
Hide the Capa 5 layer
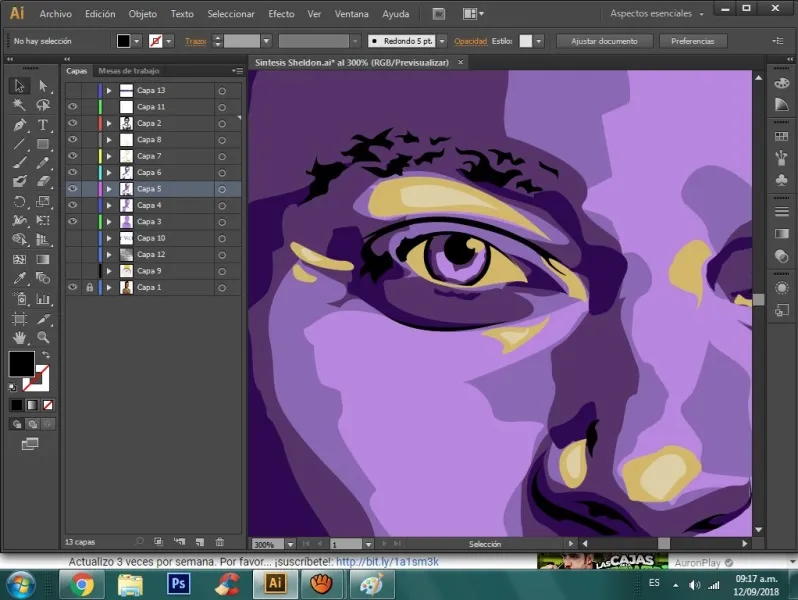pyautogui.click(x=72, y=188)
